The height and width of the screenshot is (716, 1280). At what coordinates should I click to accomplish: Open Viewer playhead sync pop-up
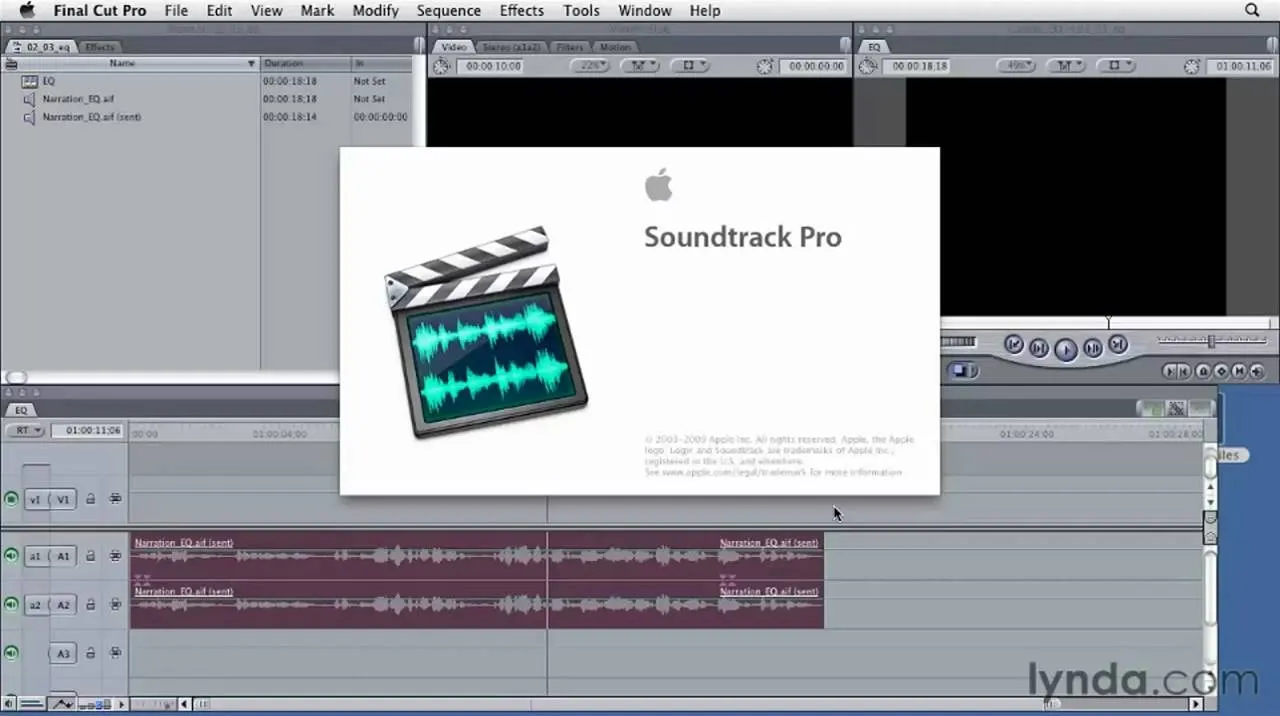(x=640, y=66)
